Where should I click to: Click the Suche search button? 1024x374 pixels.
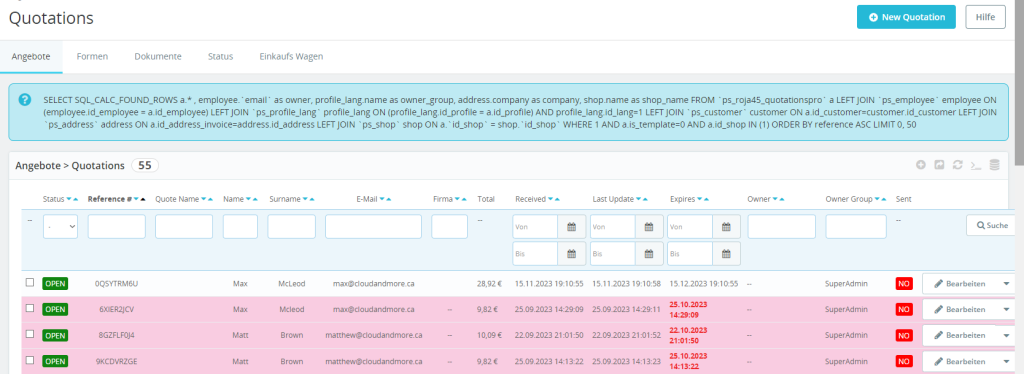[x=992, y=225]
